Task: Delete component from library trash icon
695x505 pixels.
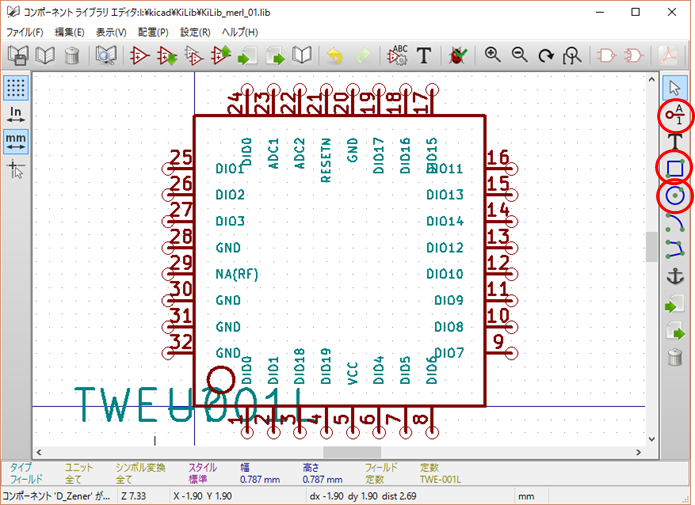Action: (72, 56)
